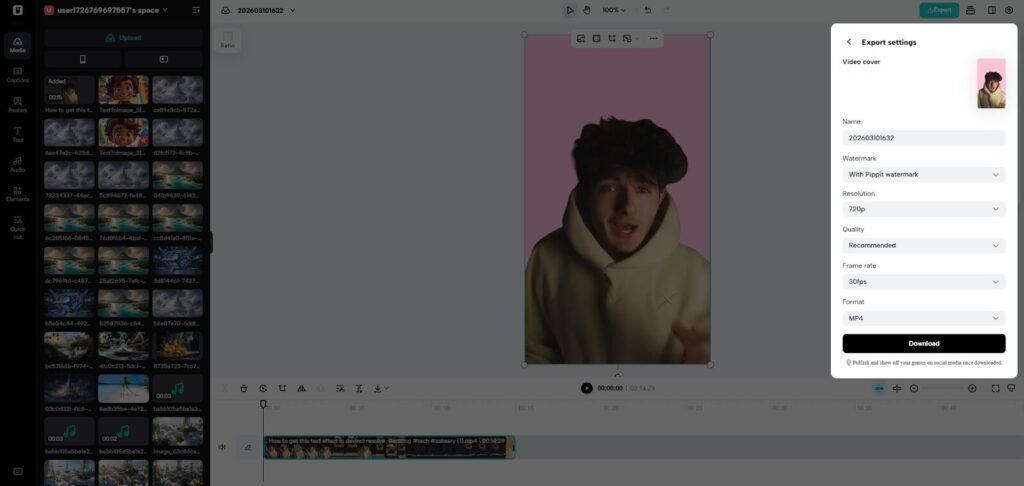Click the undo arrow in the top toolbar
Viewport: 1024px width, 486px height.
coord(648,10)
